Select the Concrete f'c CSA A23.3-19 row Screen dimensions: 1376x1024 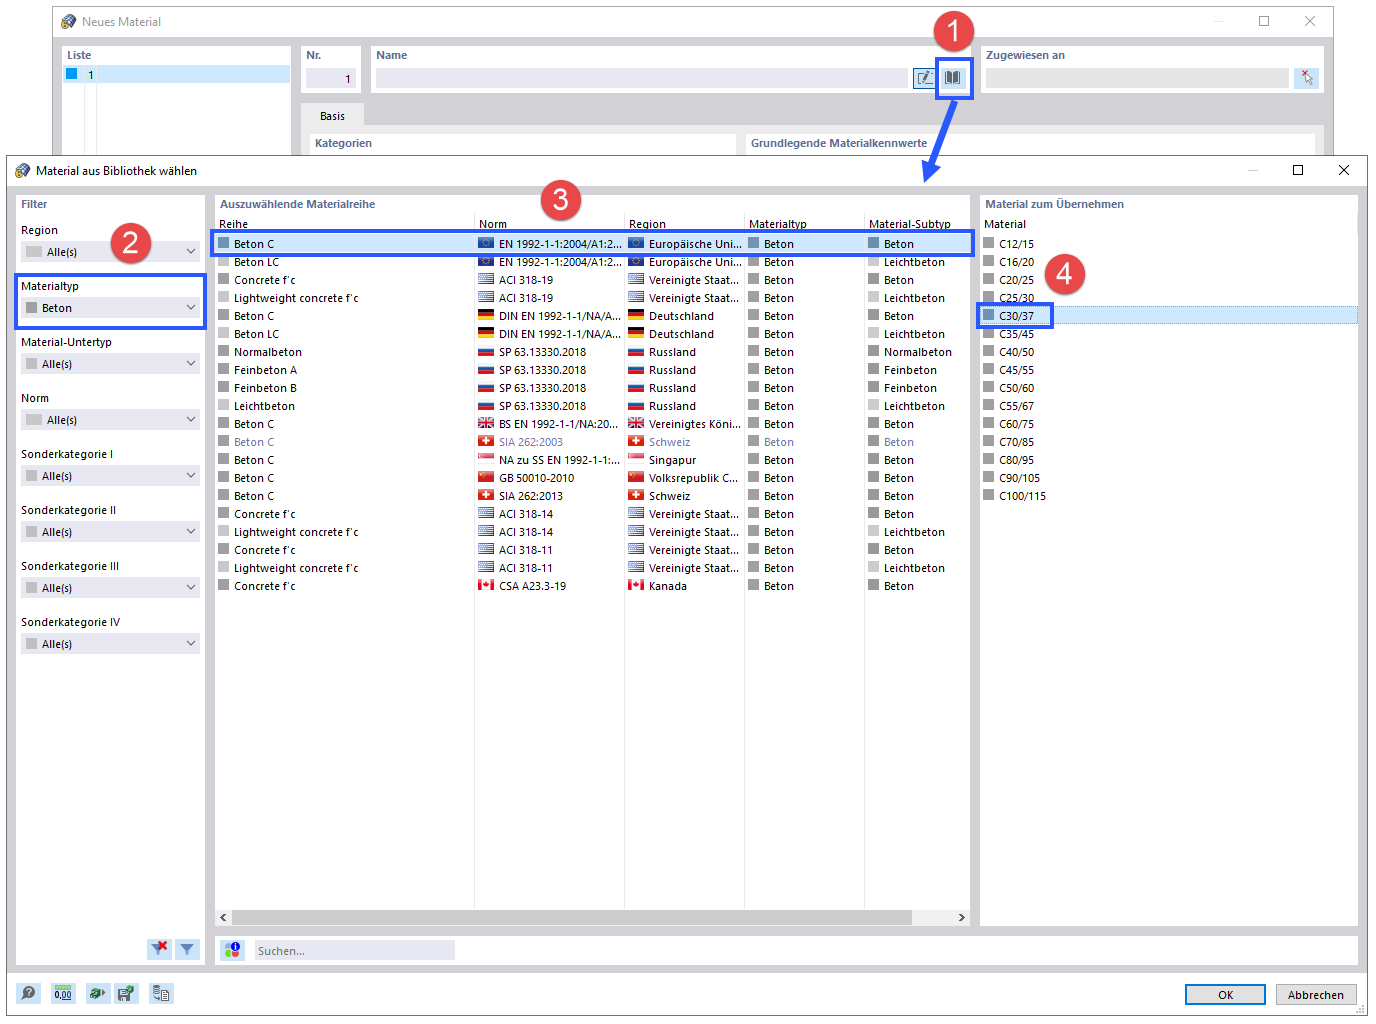click(x=592, y=586)
